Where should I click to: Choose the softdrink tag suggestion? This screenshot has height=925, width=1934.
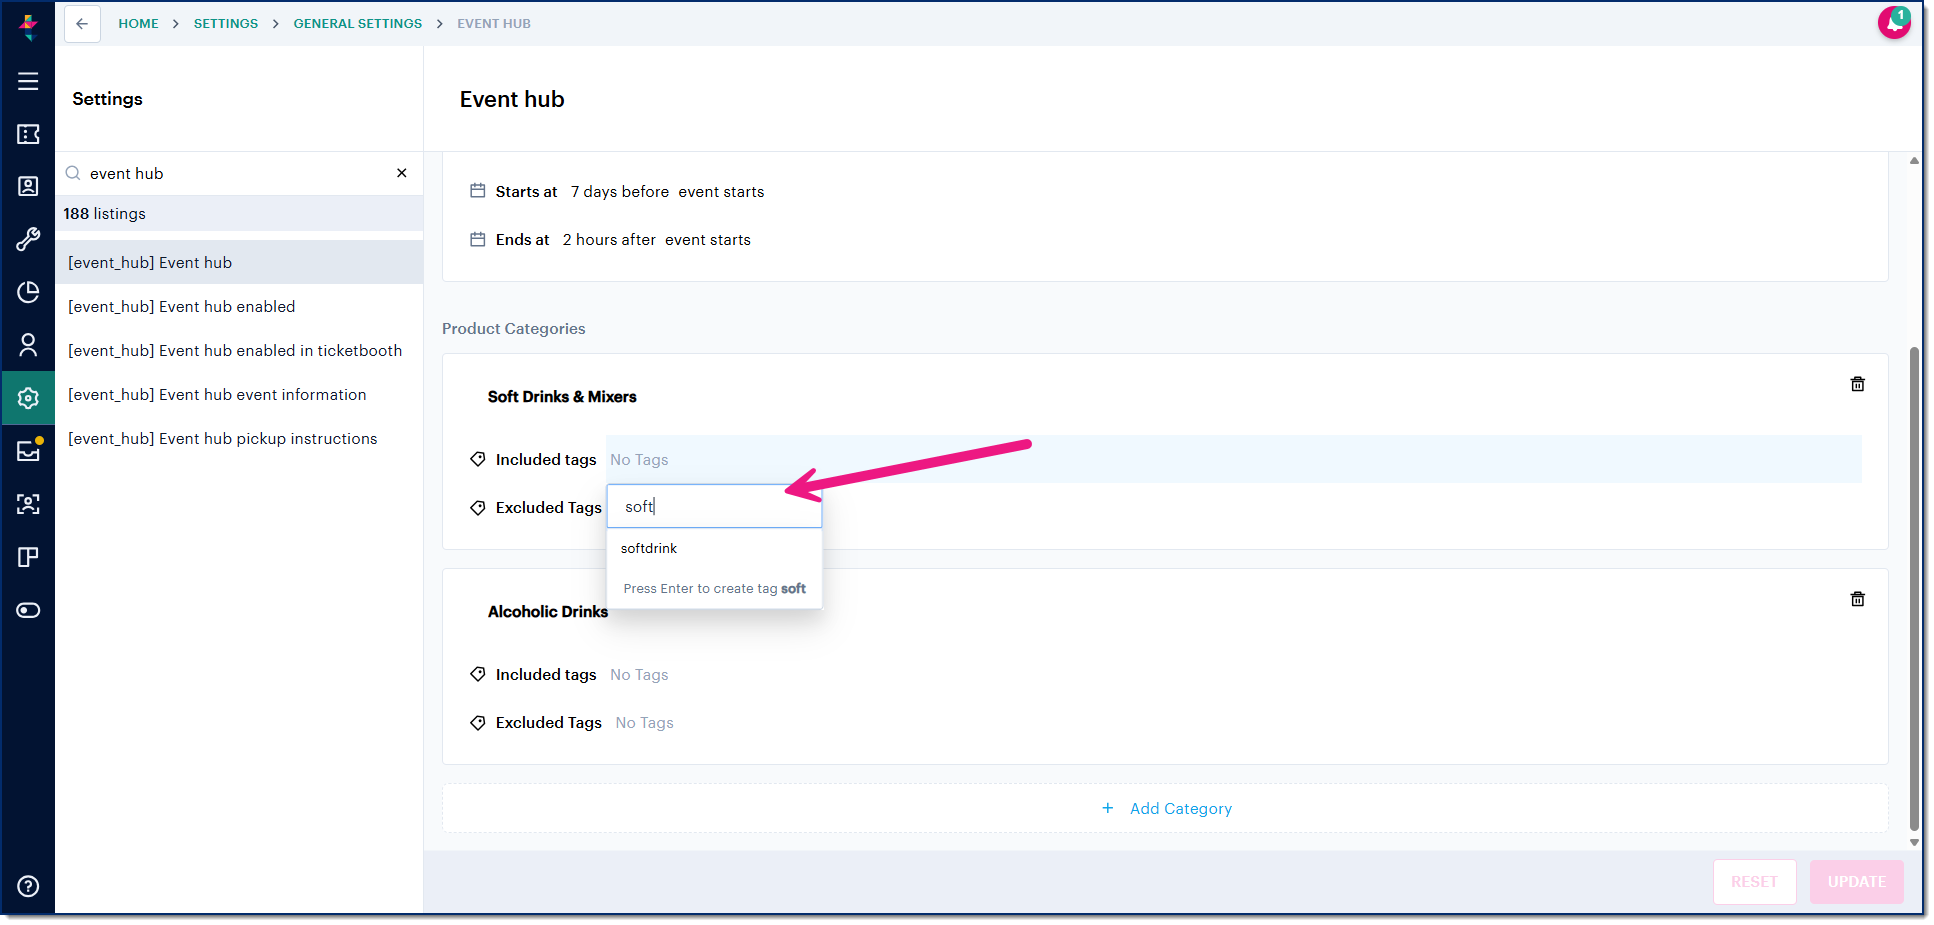click(x=714, y=548)
